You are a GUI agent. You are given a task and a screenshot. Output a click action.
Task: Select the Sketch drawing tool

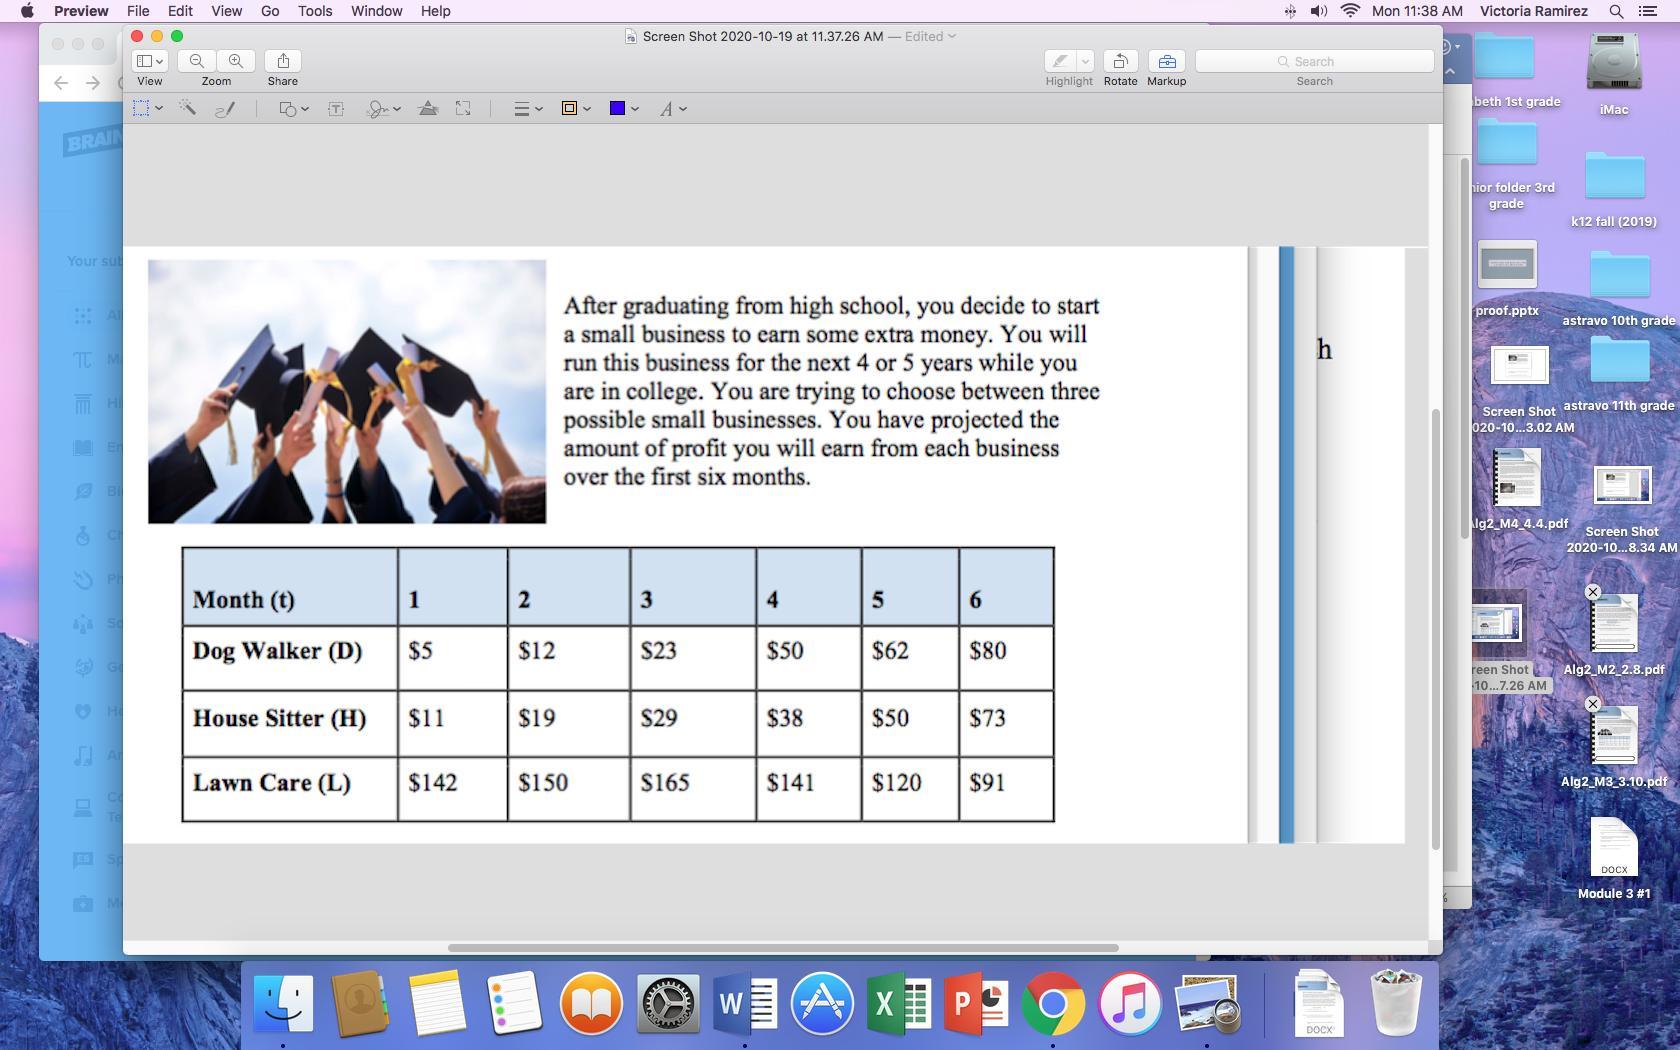coord(225,108)
